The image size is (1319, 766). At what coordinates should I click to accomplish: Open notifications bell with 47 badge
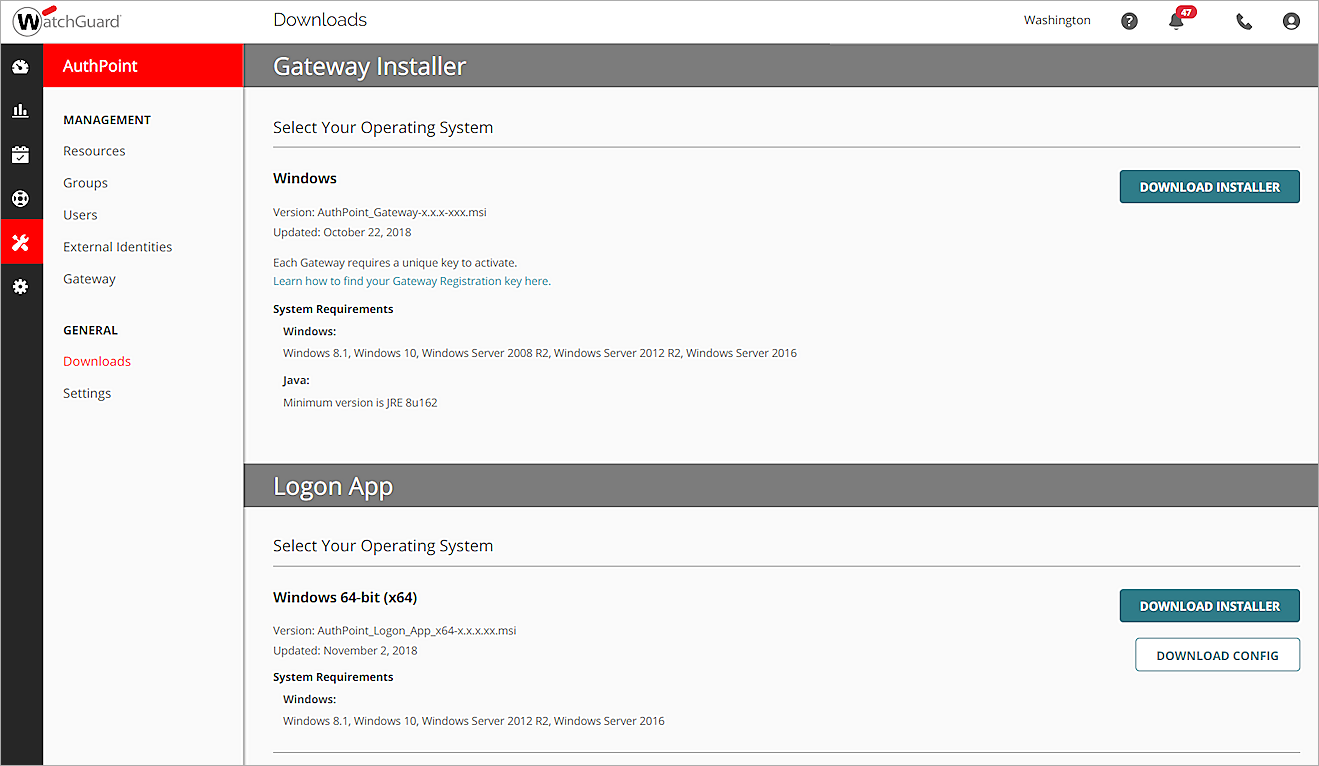click(x=1177, y=21)
